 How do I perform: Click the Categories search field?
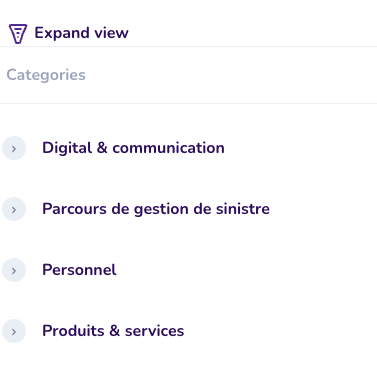188,75
